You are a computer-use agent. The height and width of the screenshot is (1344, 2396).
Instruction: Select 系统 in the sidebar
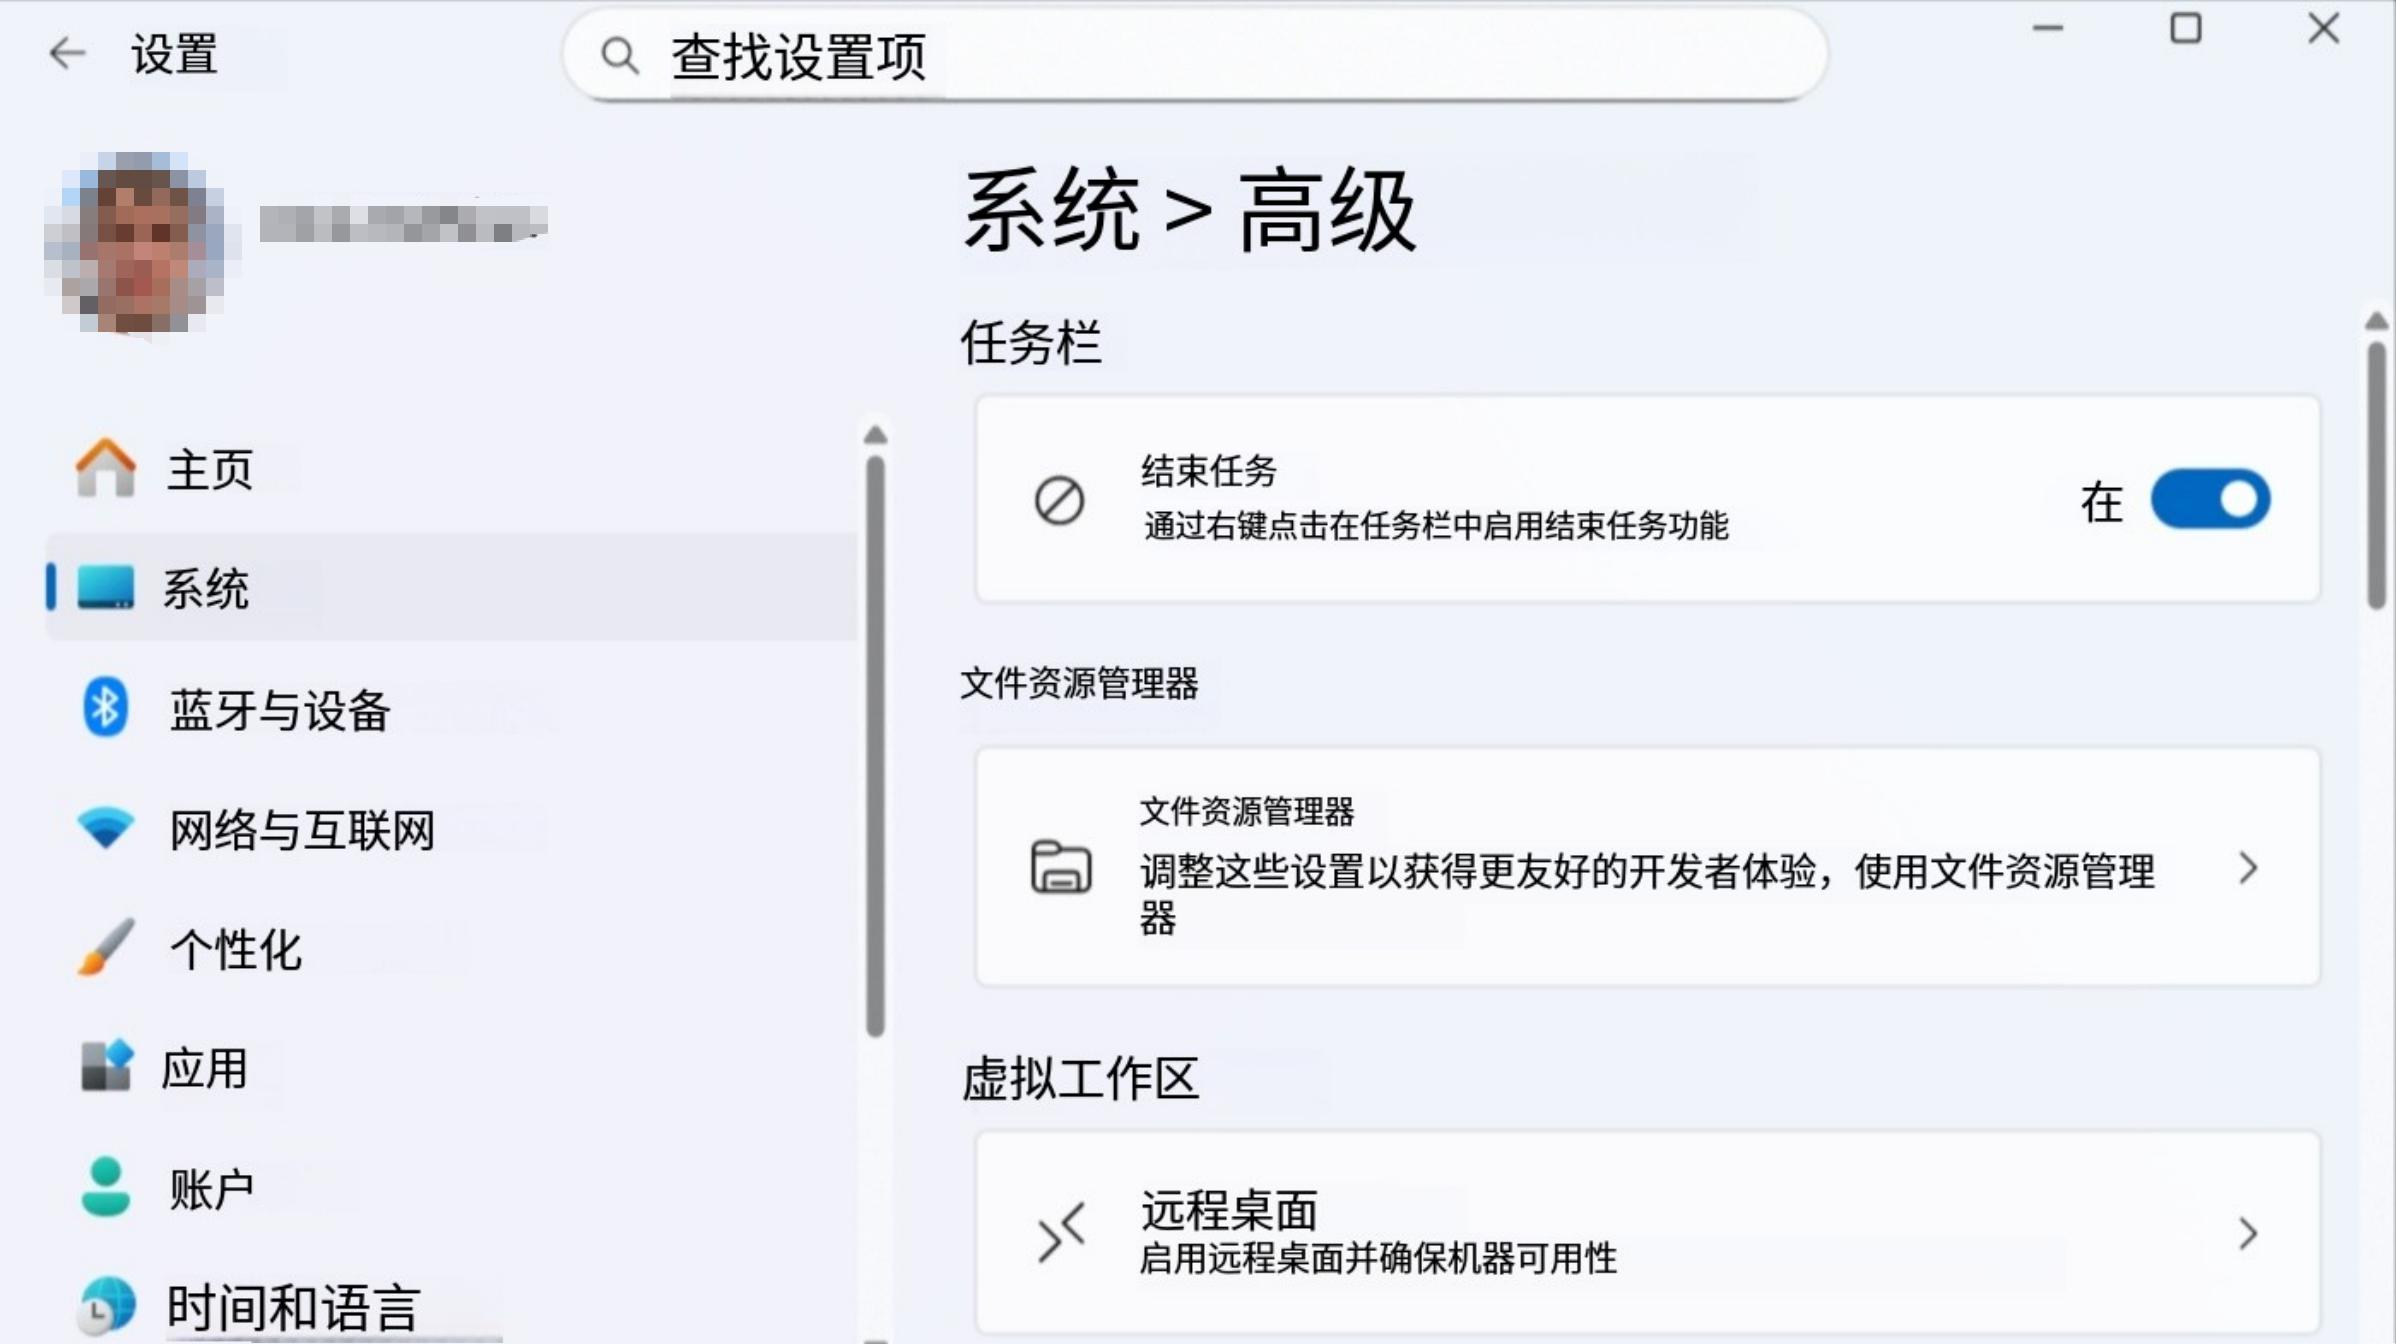pos(206,588)
